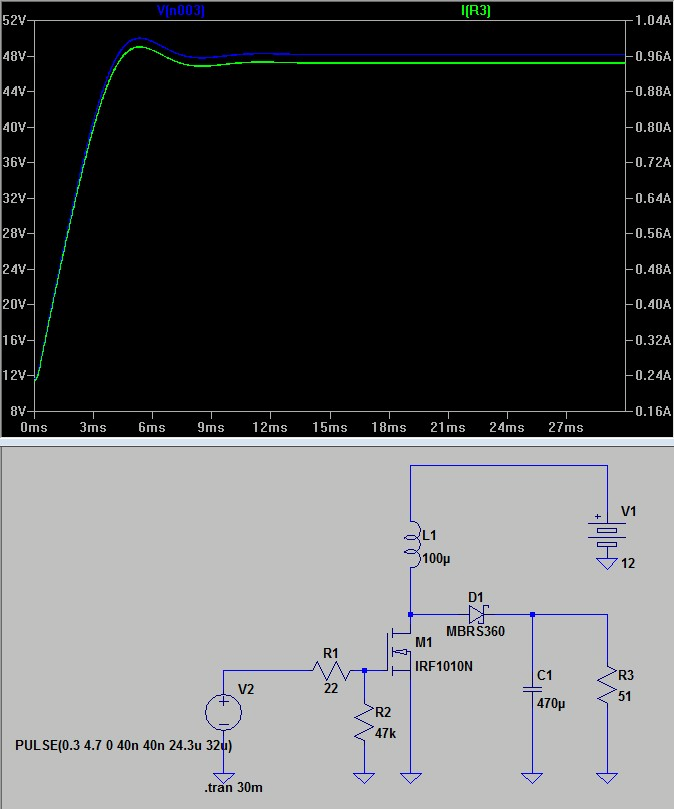Click the PULSE source parameters text
The image size is (674, 809).
[123, 746]
